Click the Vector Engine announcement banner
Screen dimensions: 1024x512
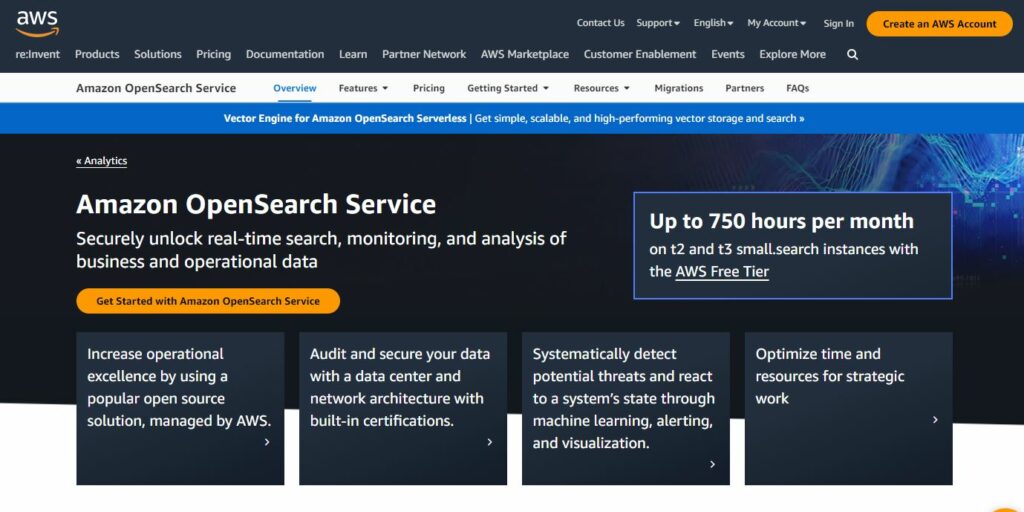click(513, 118)
